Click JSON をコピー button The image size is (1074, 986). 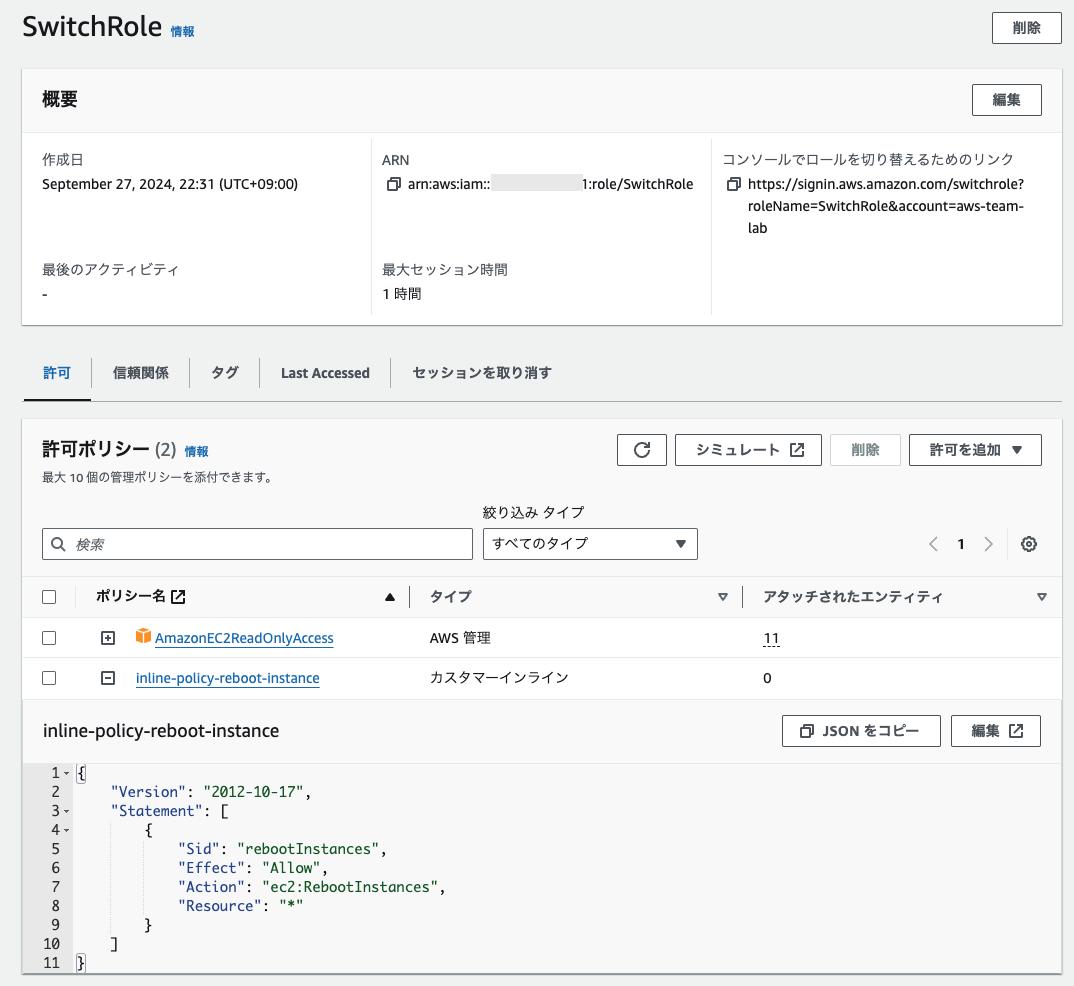(x=861, y=731)
